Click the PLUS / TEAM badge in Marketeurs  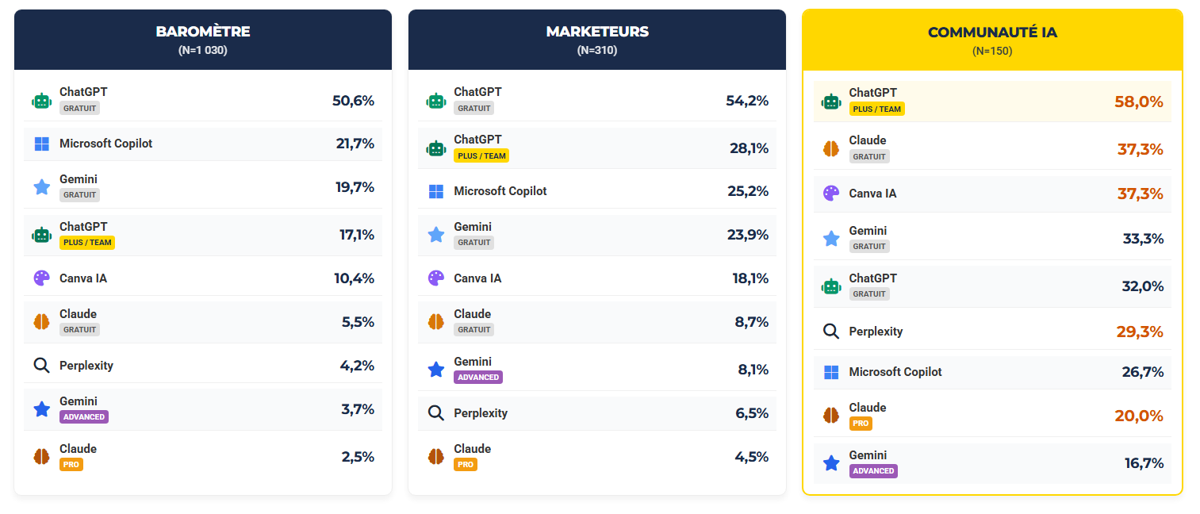(x=481, y=156)
